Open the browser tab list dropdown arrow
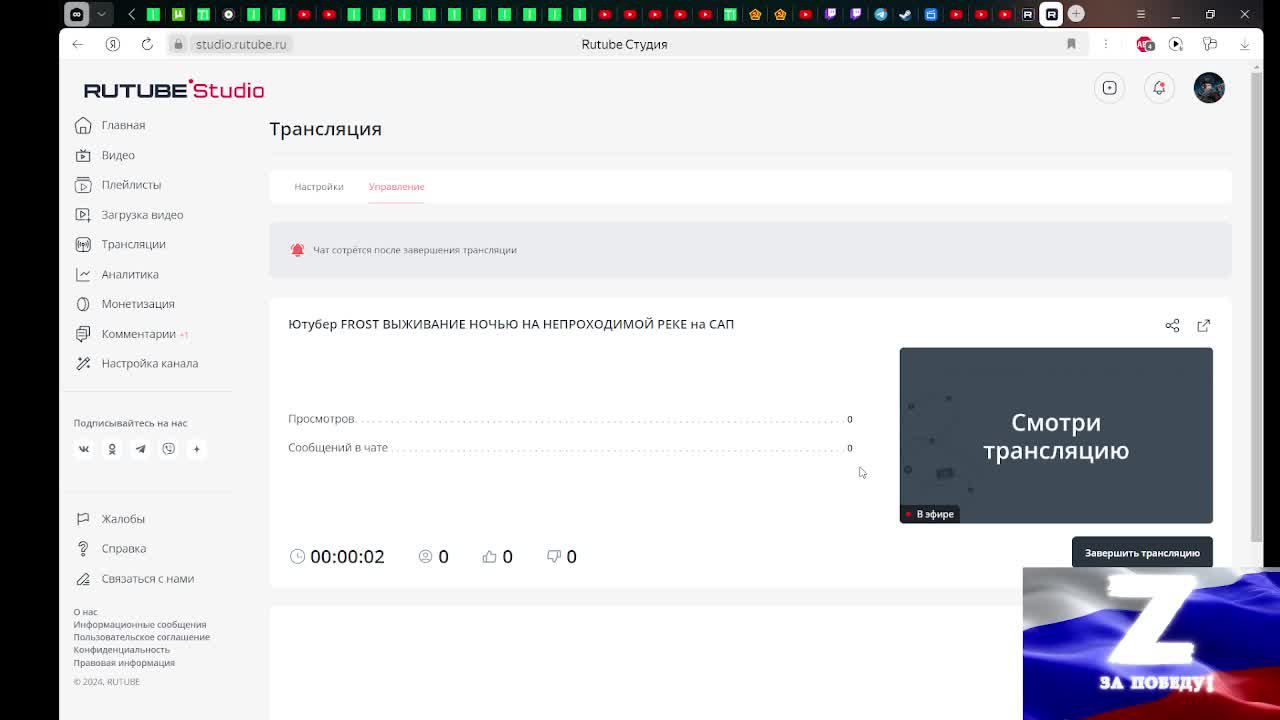The image size is (1280, 720). (103, 14)
